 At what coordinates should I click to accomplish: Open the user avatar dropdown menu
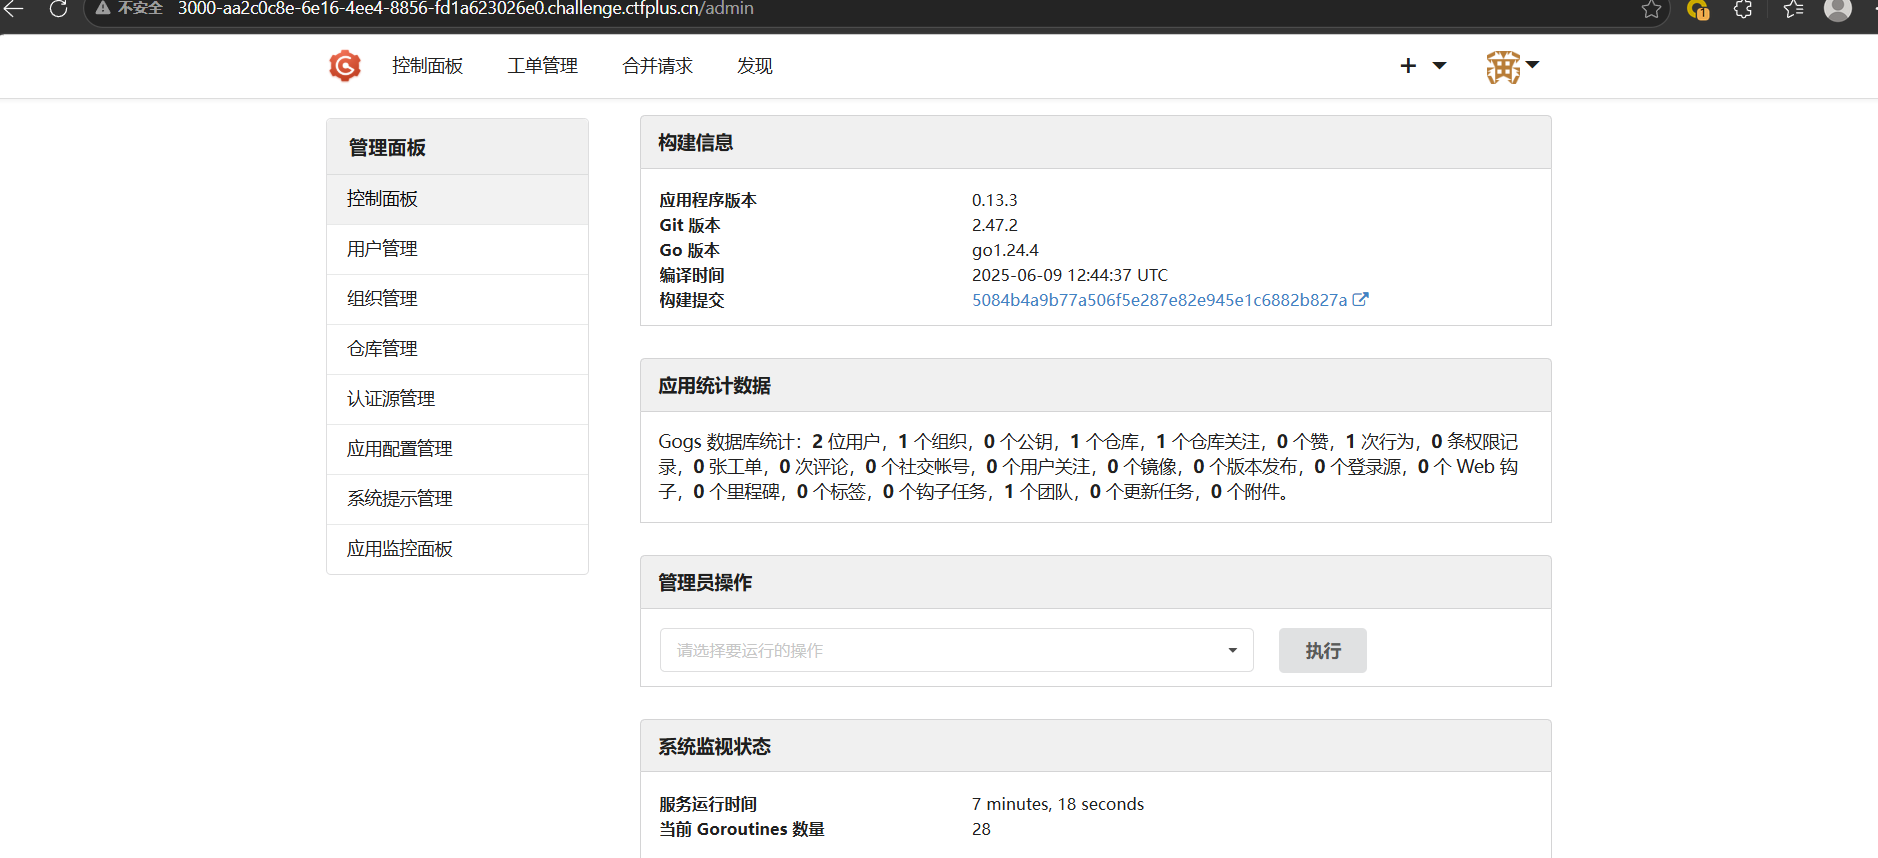[x=1512, y=67]
